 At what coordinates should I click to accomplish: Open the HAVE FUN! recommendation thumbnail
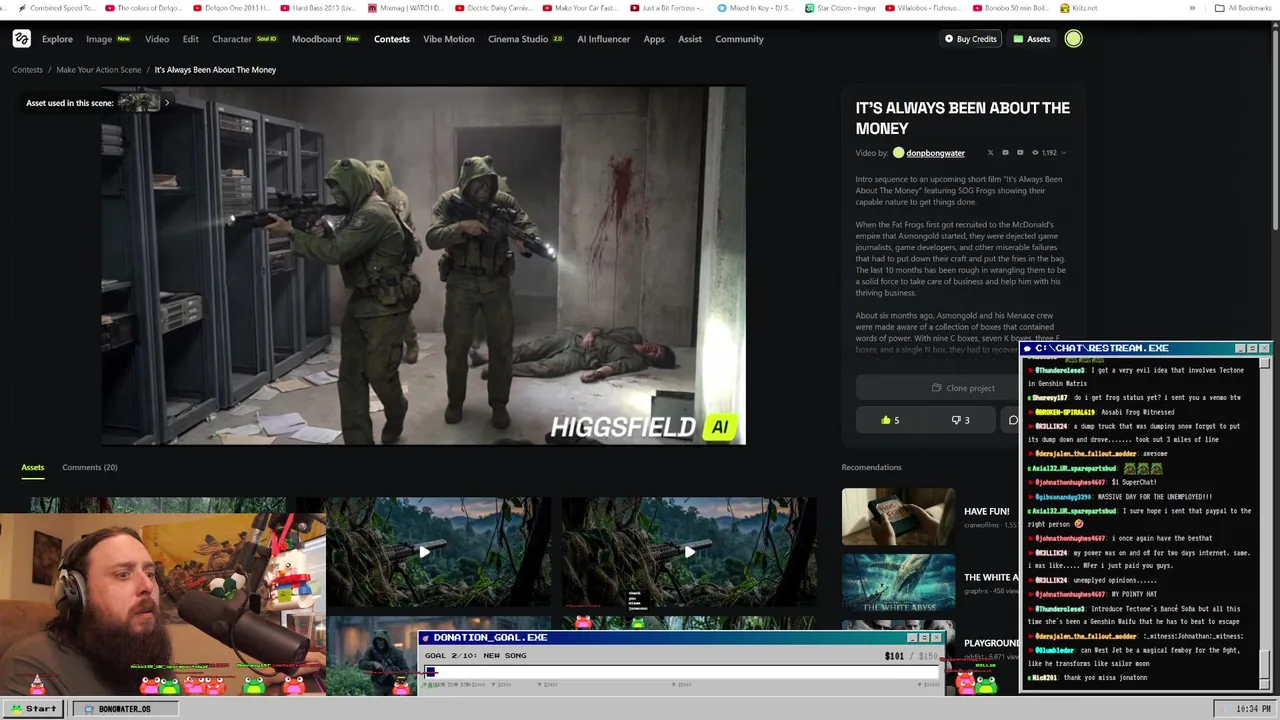(x=898, y=516)
